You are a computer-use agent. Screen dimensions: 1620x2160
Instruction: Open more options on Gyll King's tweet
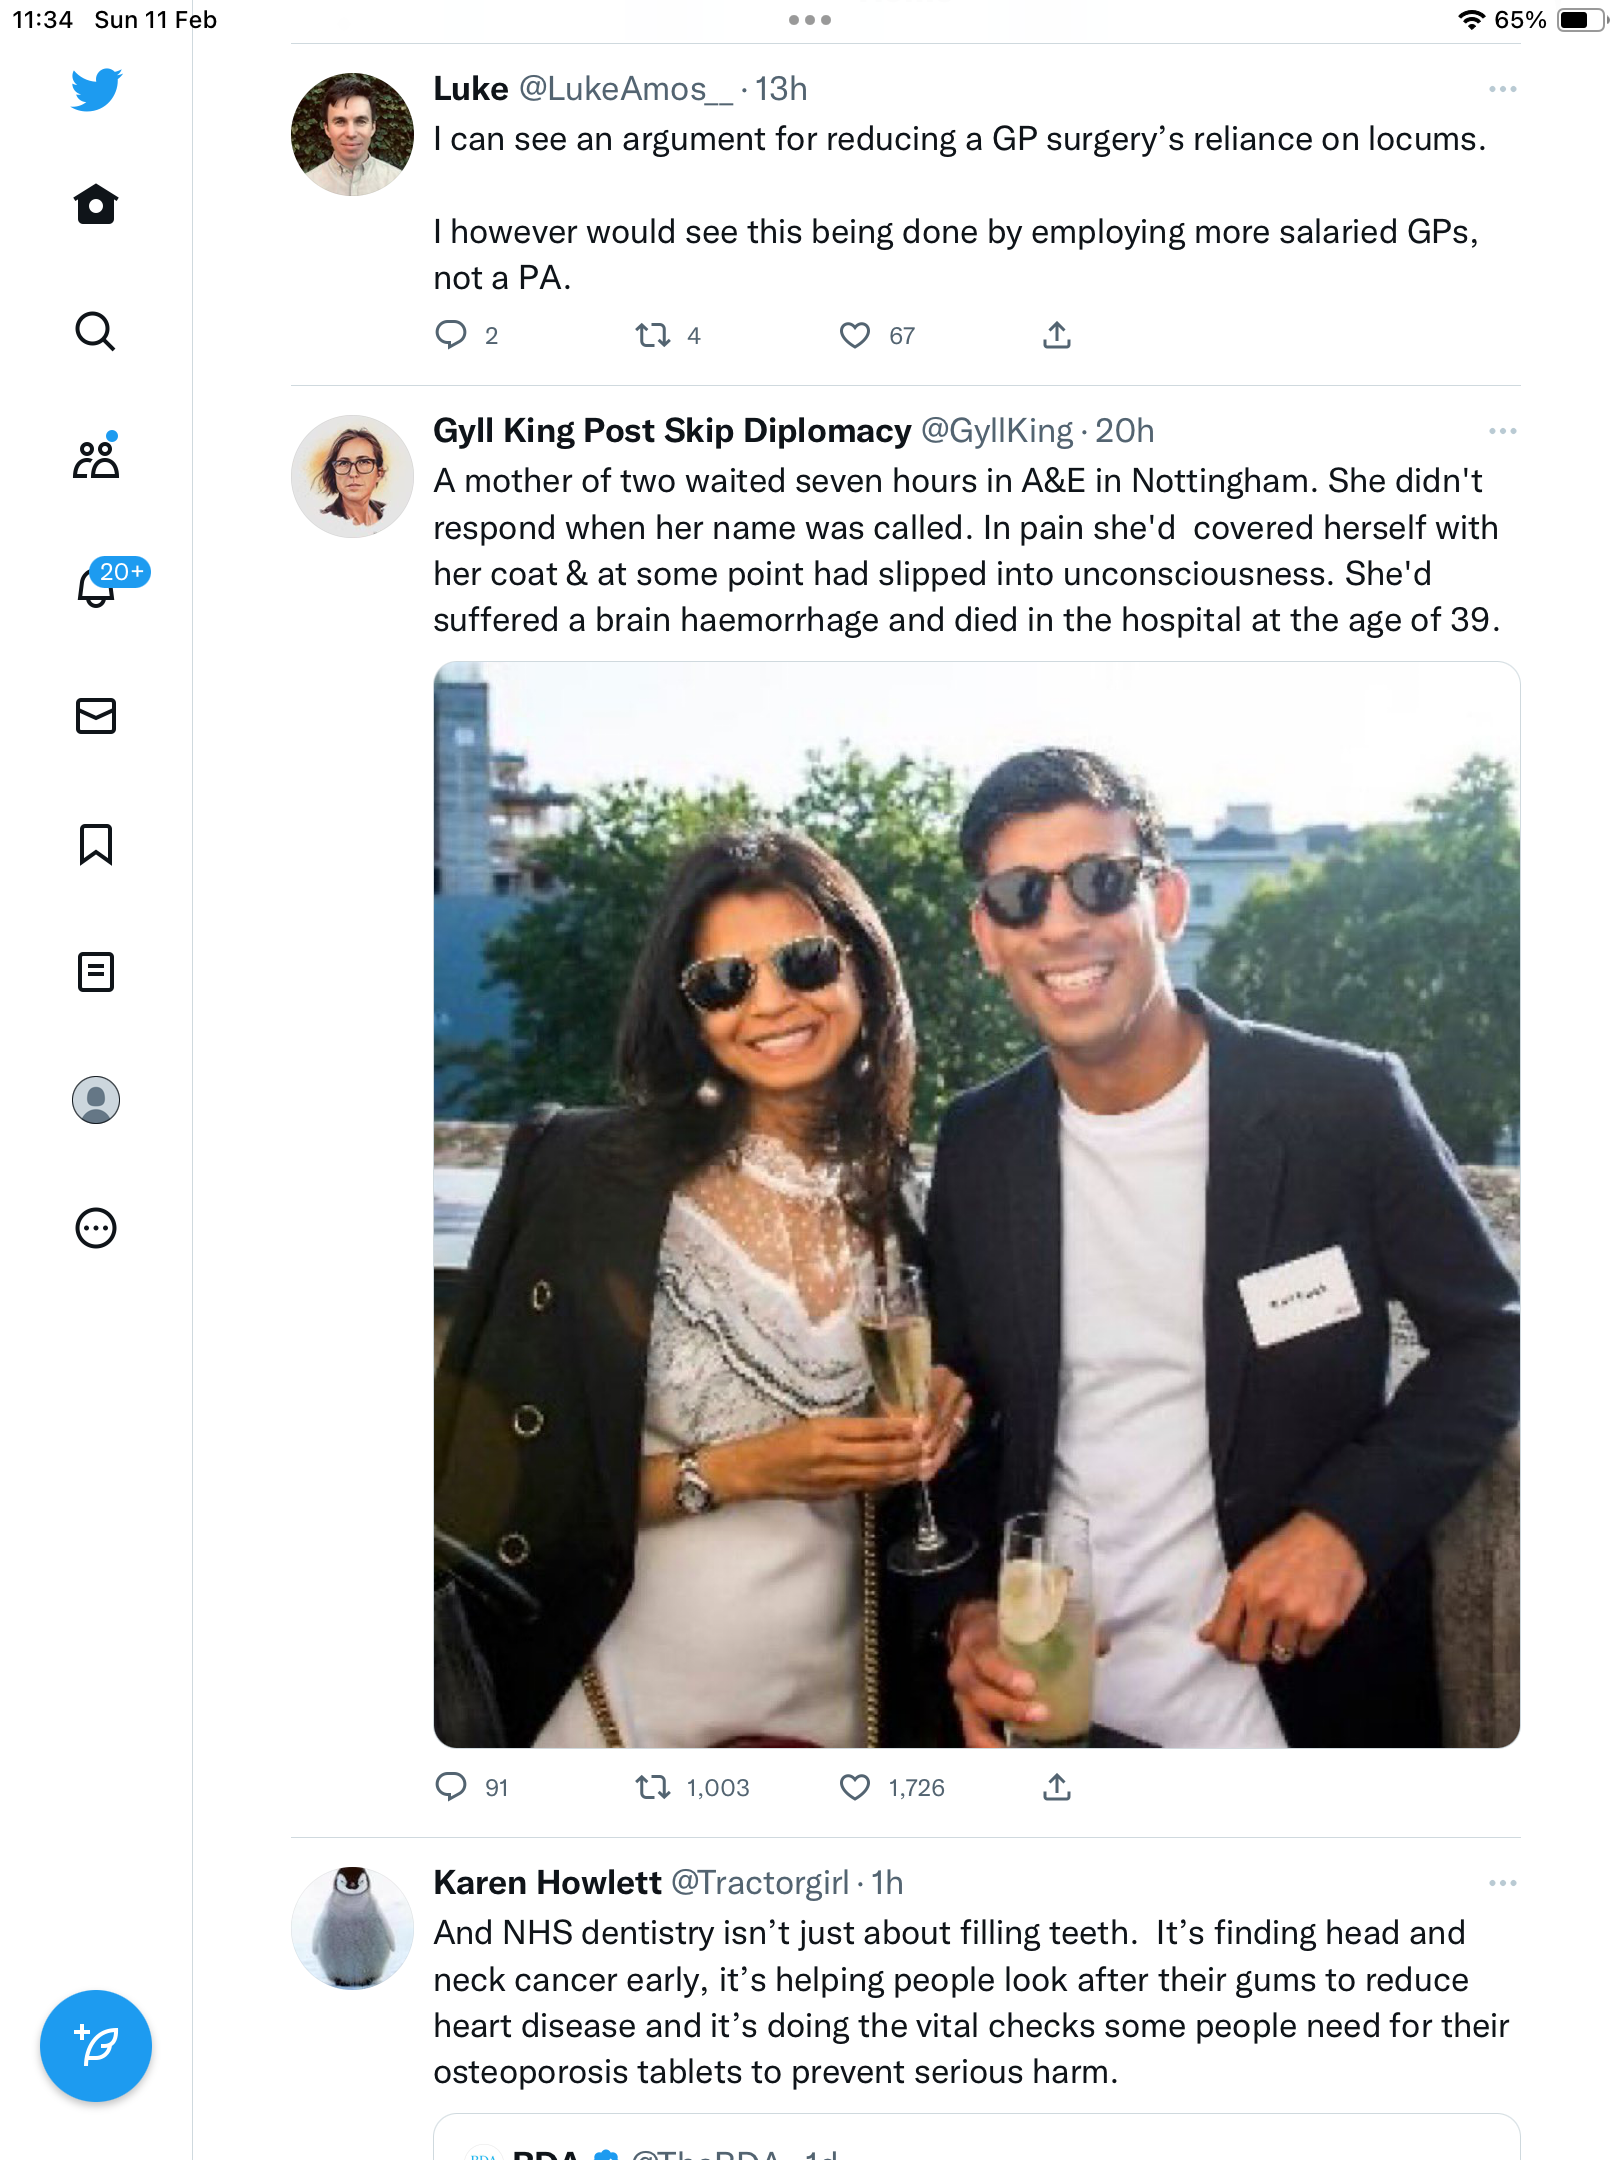(x=1502, y=431)
